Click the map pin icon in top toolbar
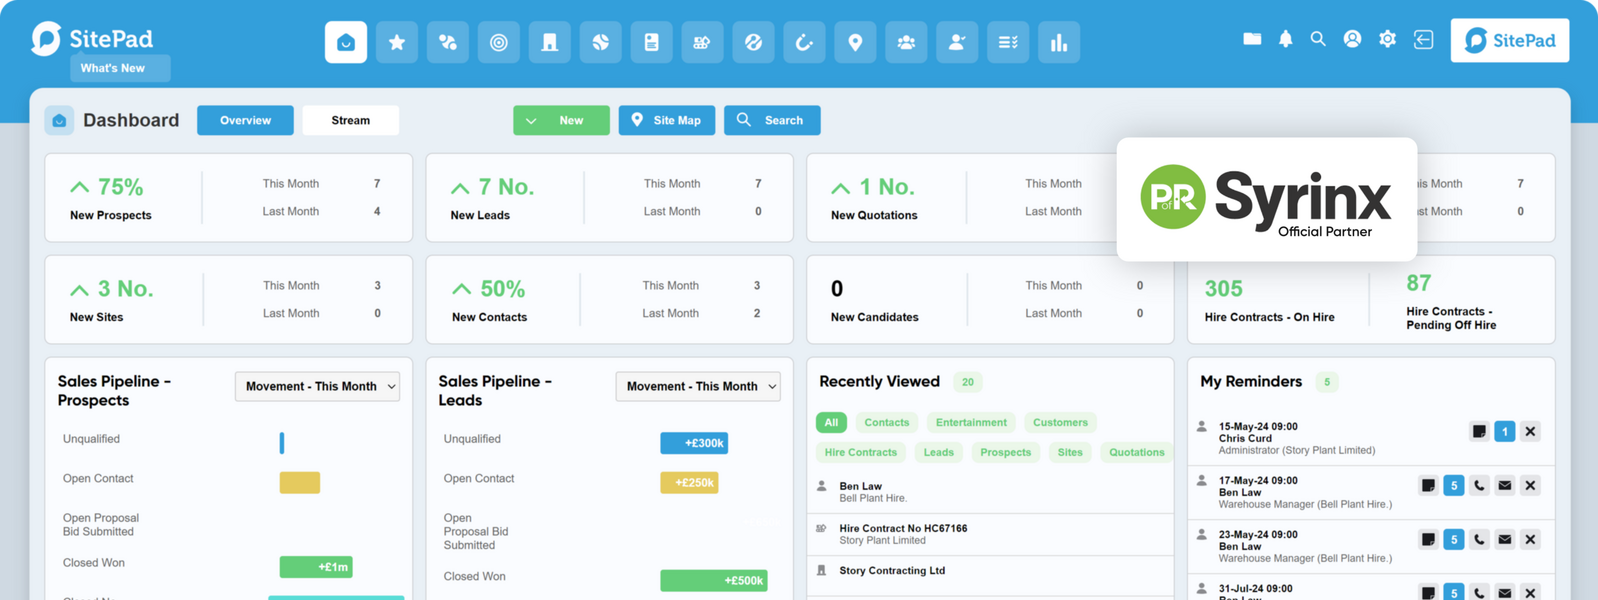 (x=855, y=42)
